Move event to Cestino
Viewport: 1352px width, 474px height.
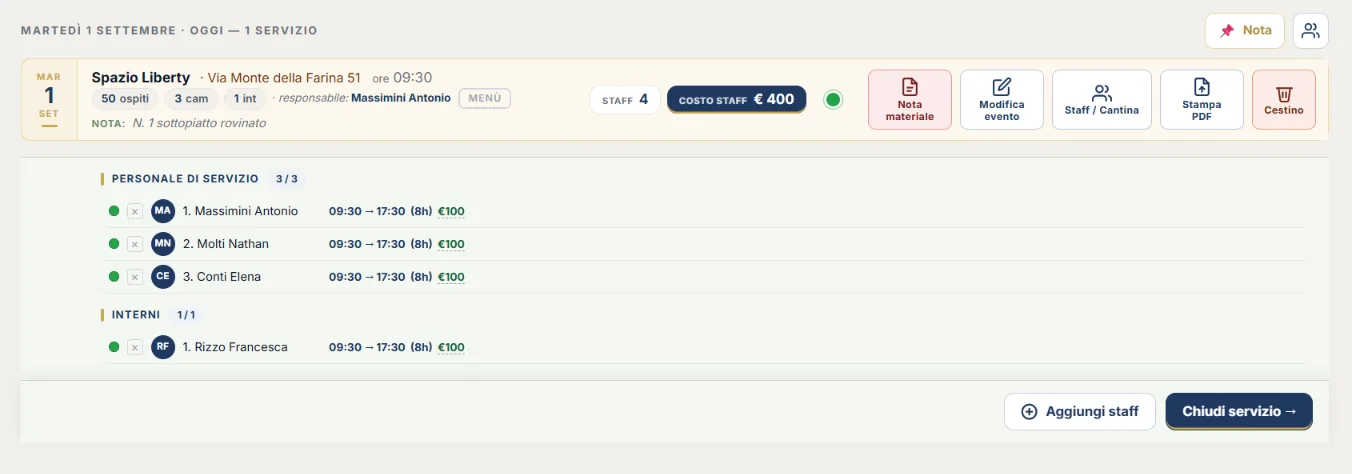pos(1284,100)
